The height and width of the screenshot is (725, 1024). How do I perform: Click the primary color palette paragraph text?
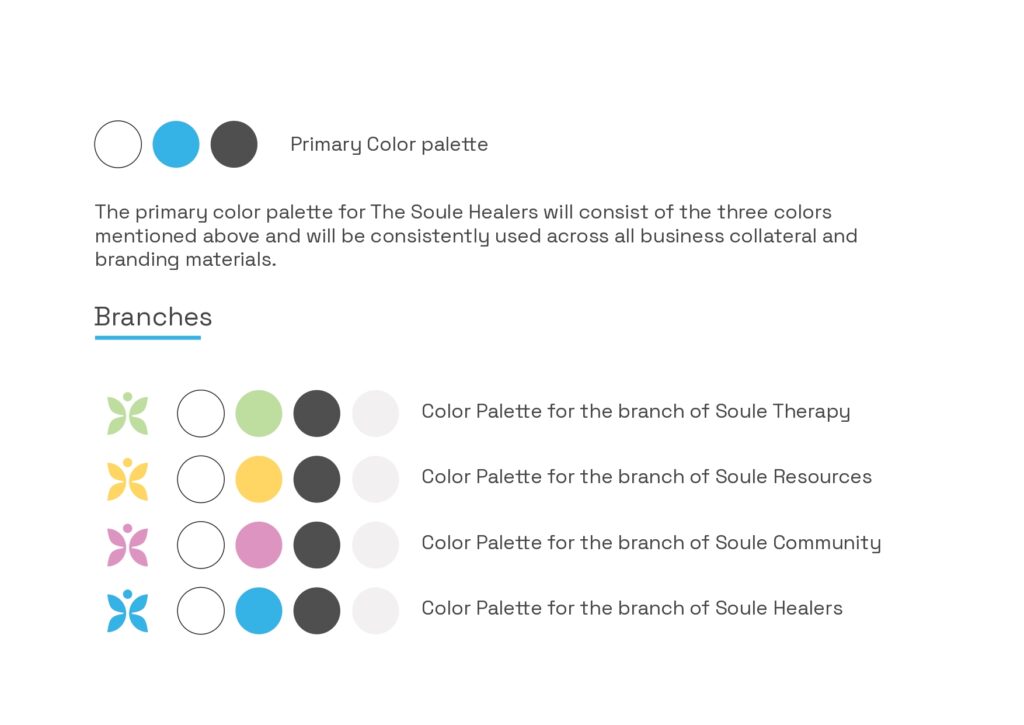pyautogui.click(x=476, y=236)
